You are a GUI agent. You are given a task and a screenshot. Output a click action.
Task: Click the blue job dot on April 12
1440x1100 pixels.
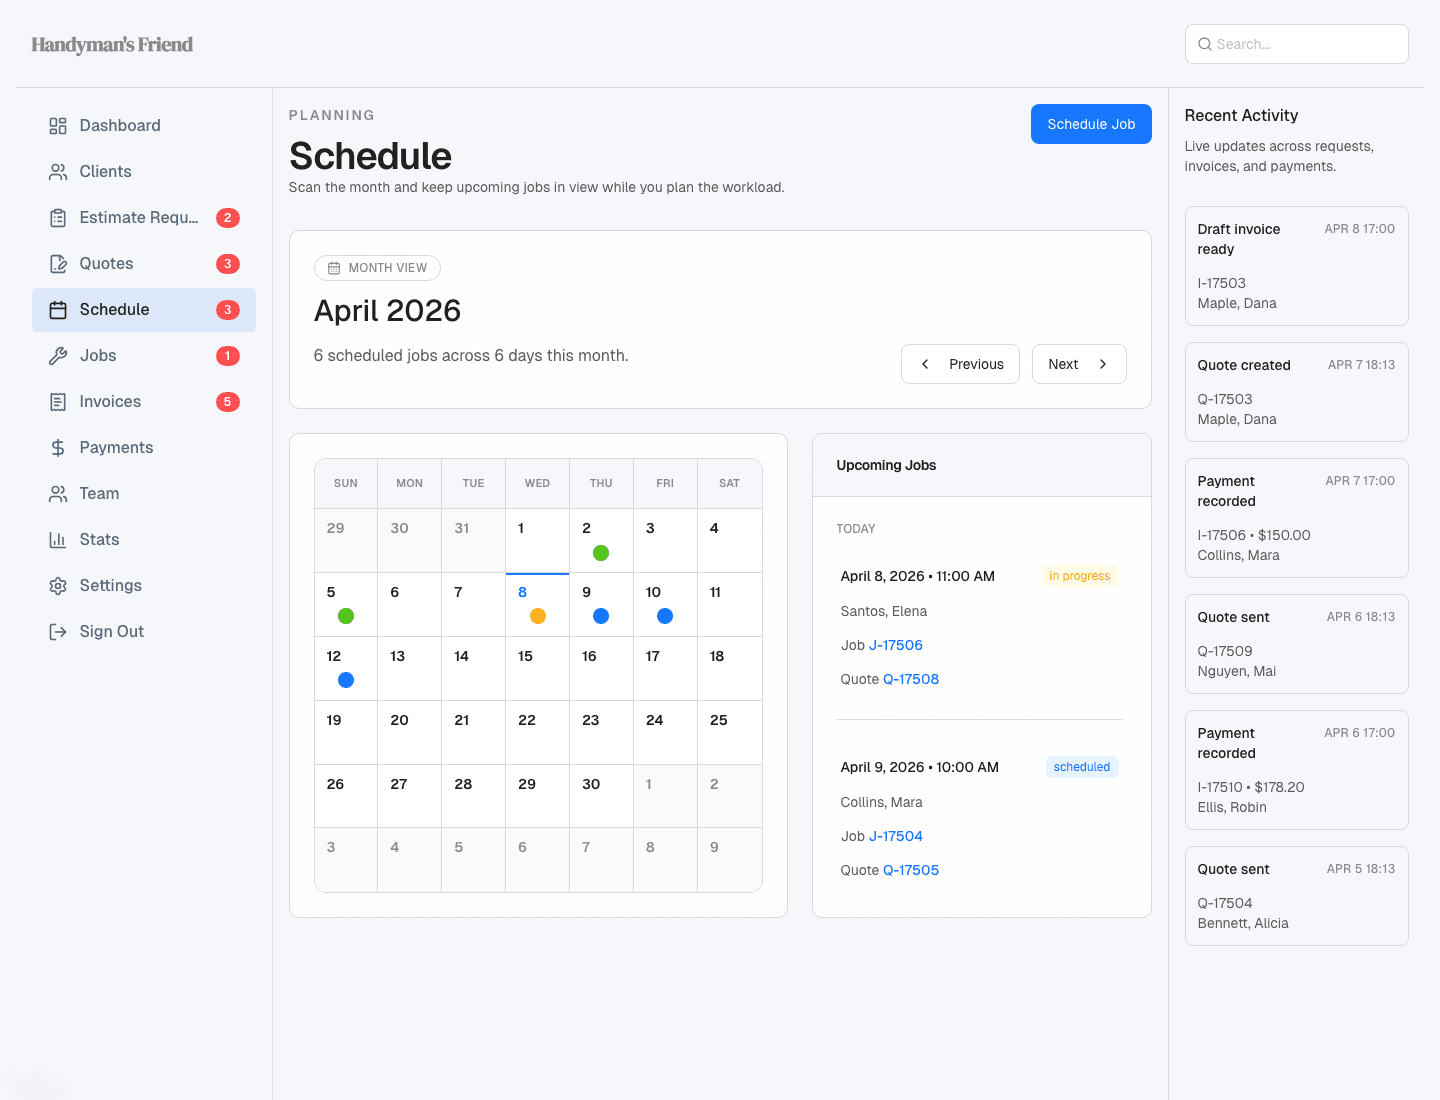click(346, 680)
